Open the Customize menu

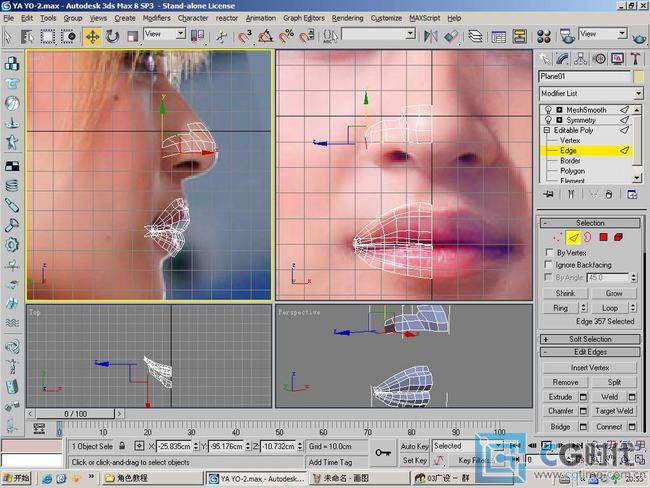click(386, 18)
